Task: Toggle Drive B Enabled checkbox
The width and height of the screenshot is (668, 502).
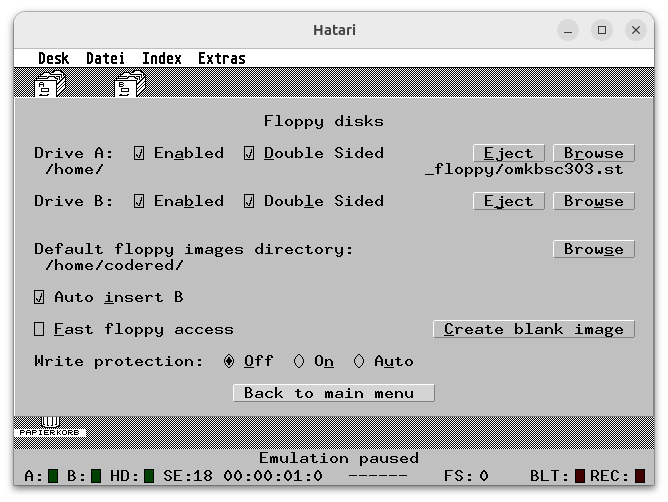Action: (x=139, y=201)
